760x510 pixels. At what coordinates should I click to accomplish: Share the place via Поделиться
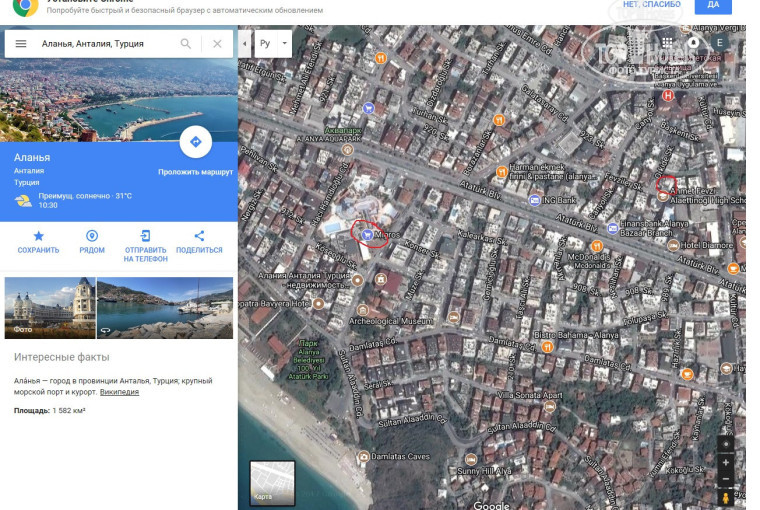point(199,236)
